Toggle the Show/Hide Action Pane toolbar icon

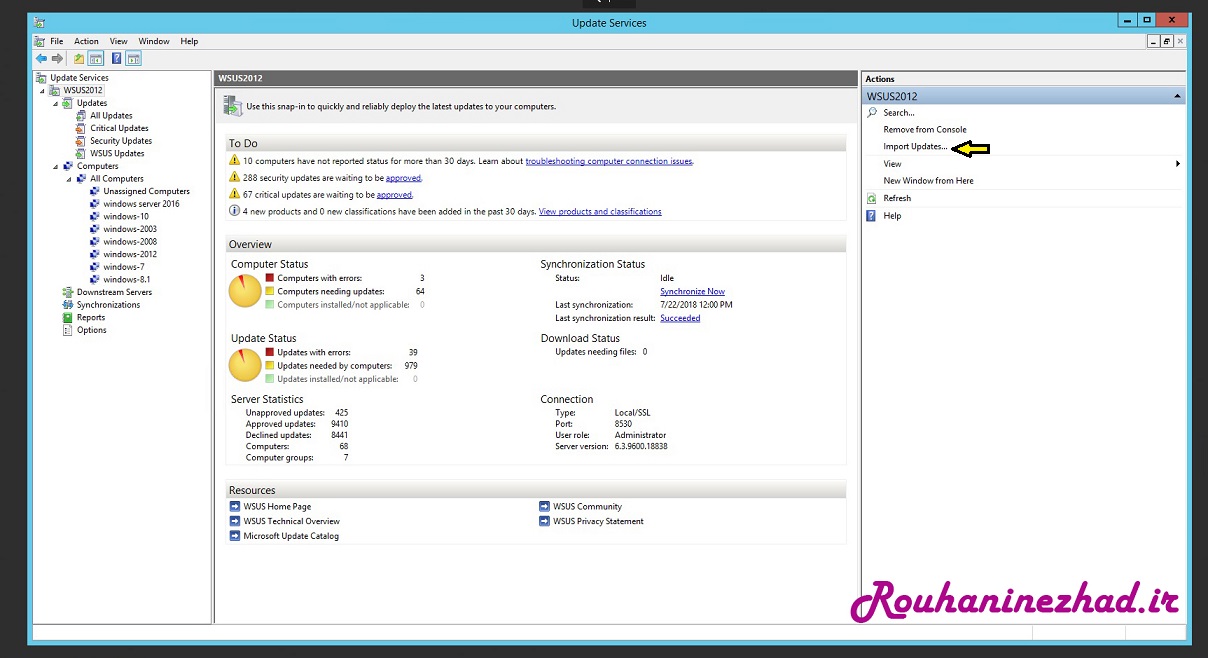point(133,59)
